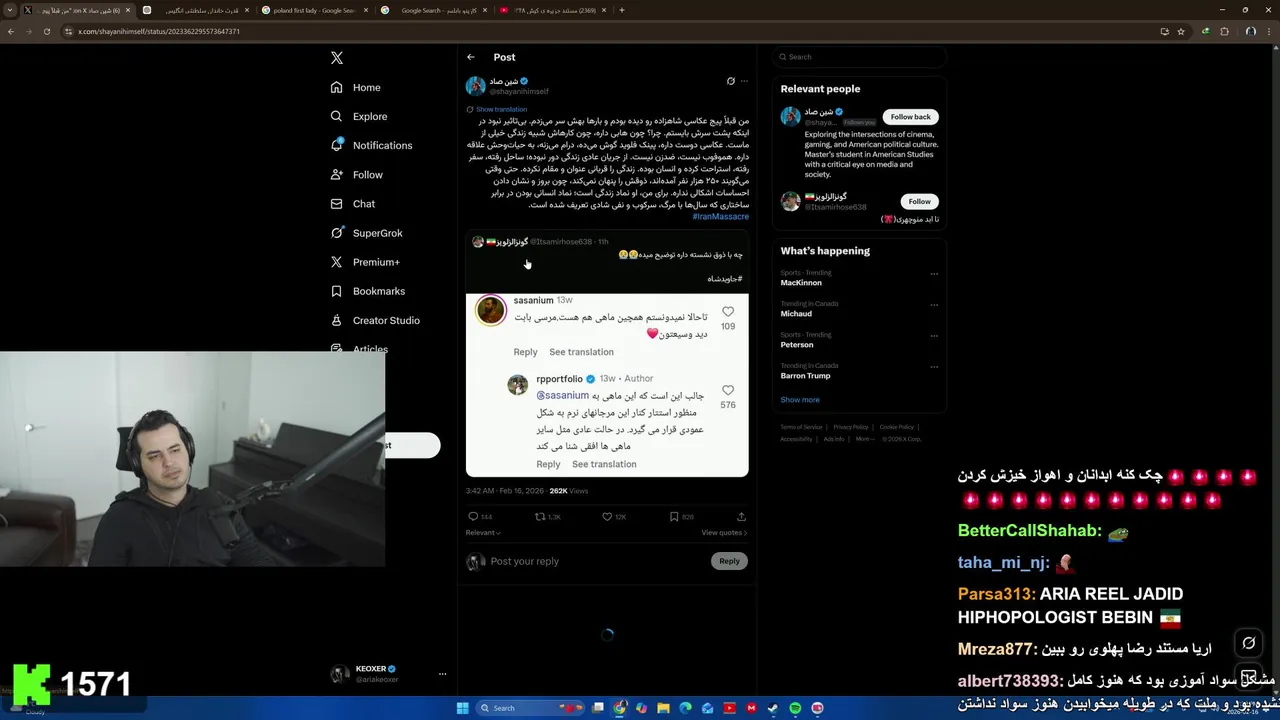
Task: Open Notifications in the sidebar
Action: click(x=371, y=145)
